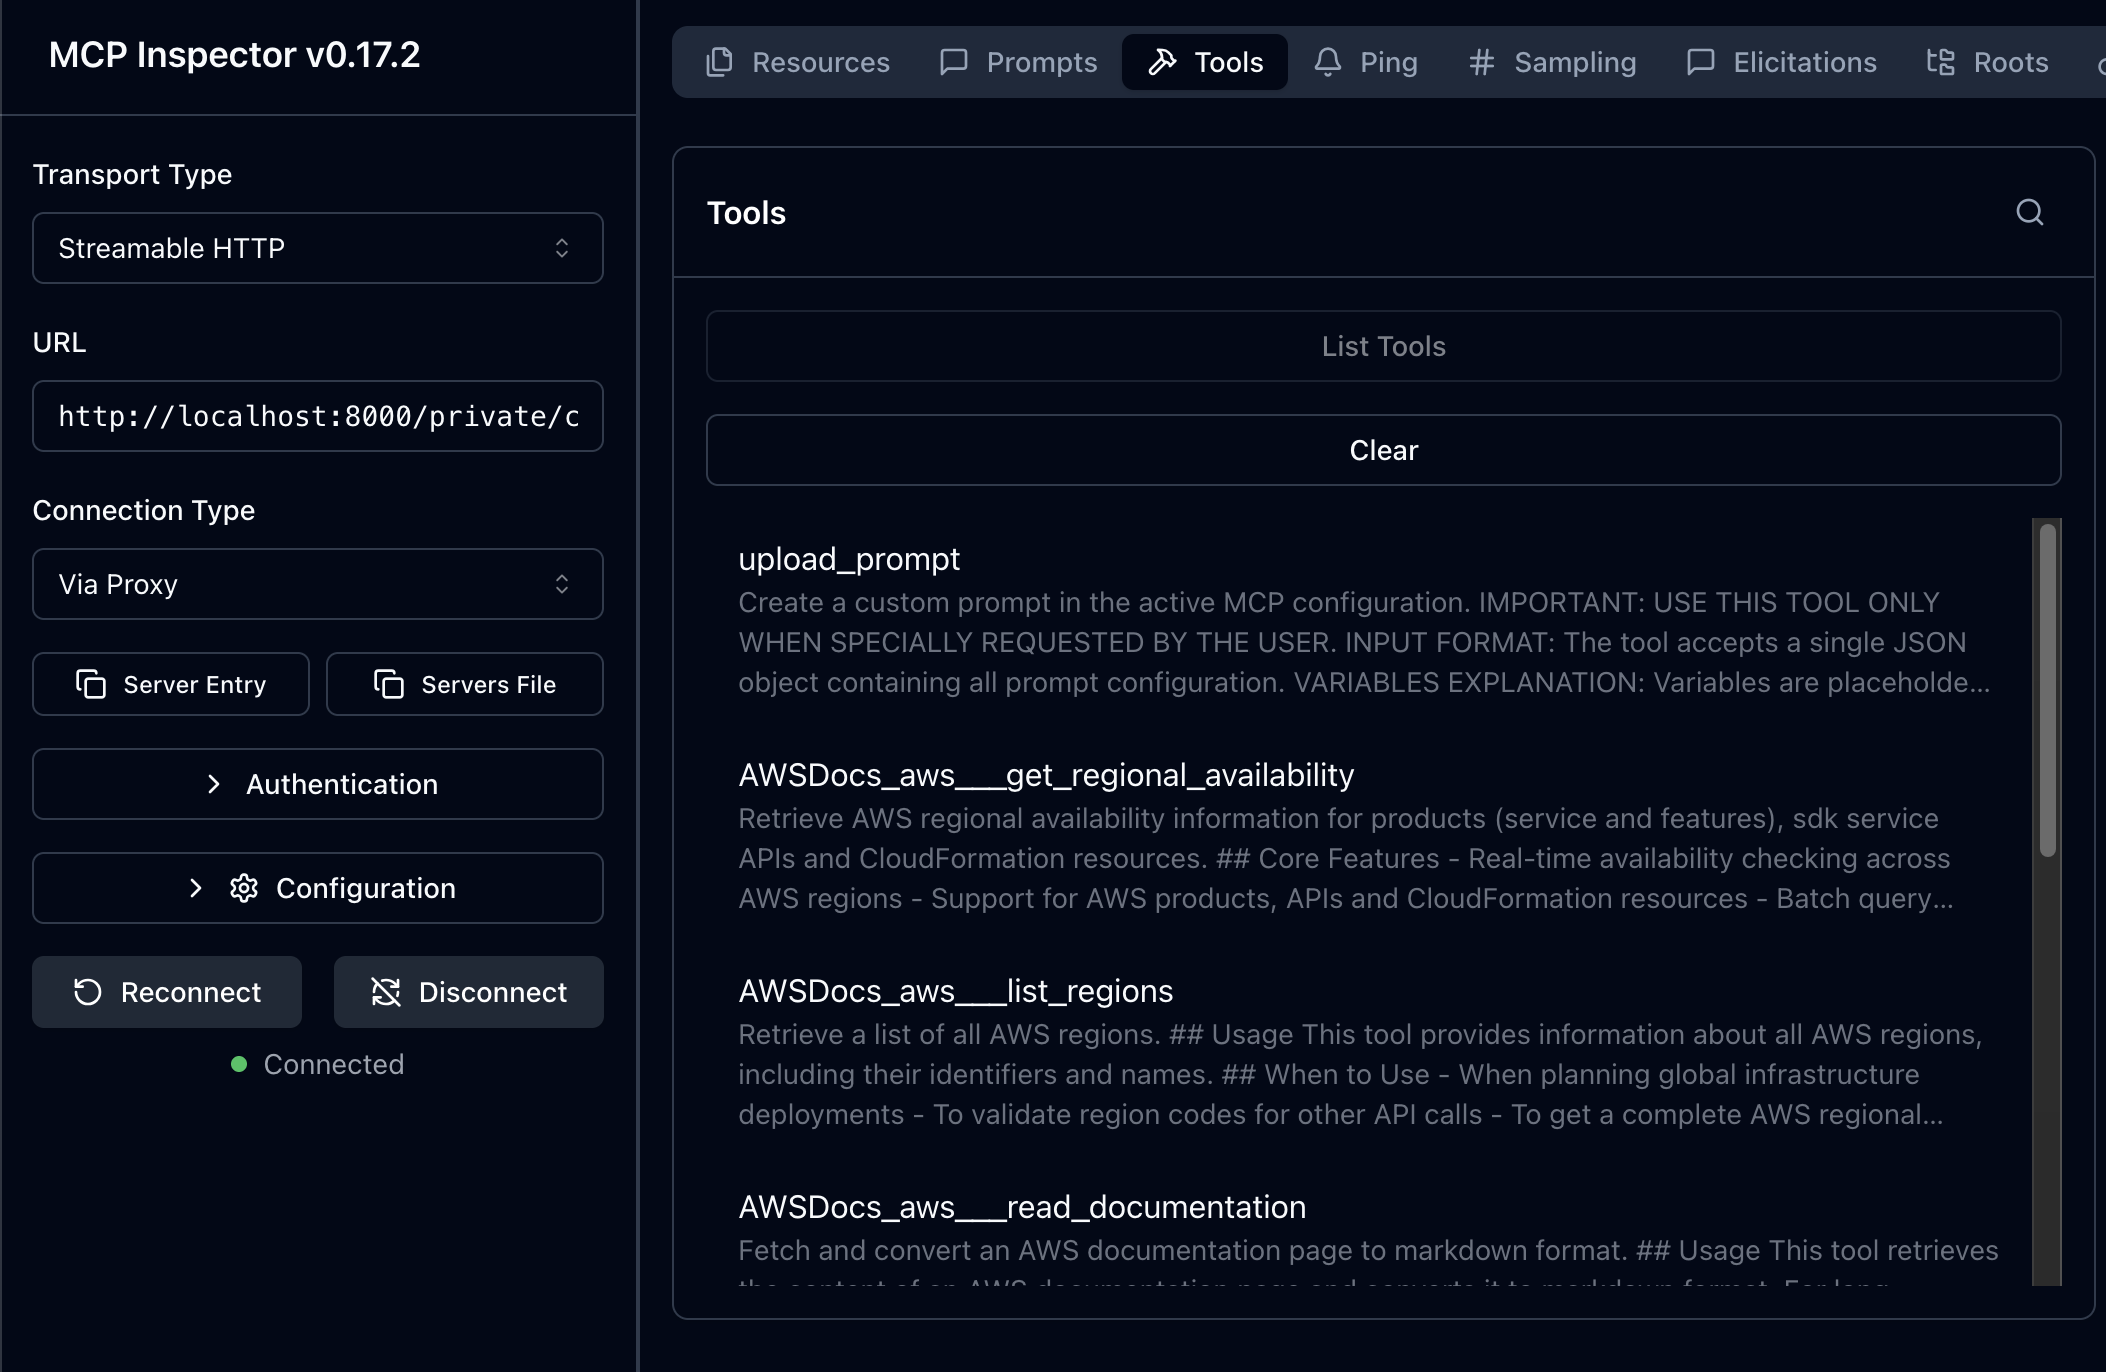Open the Transport Type dropdown

coord(318,248)
